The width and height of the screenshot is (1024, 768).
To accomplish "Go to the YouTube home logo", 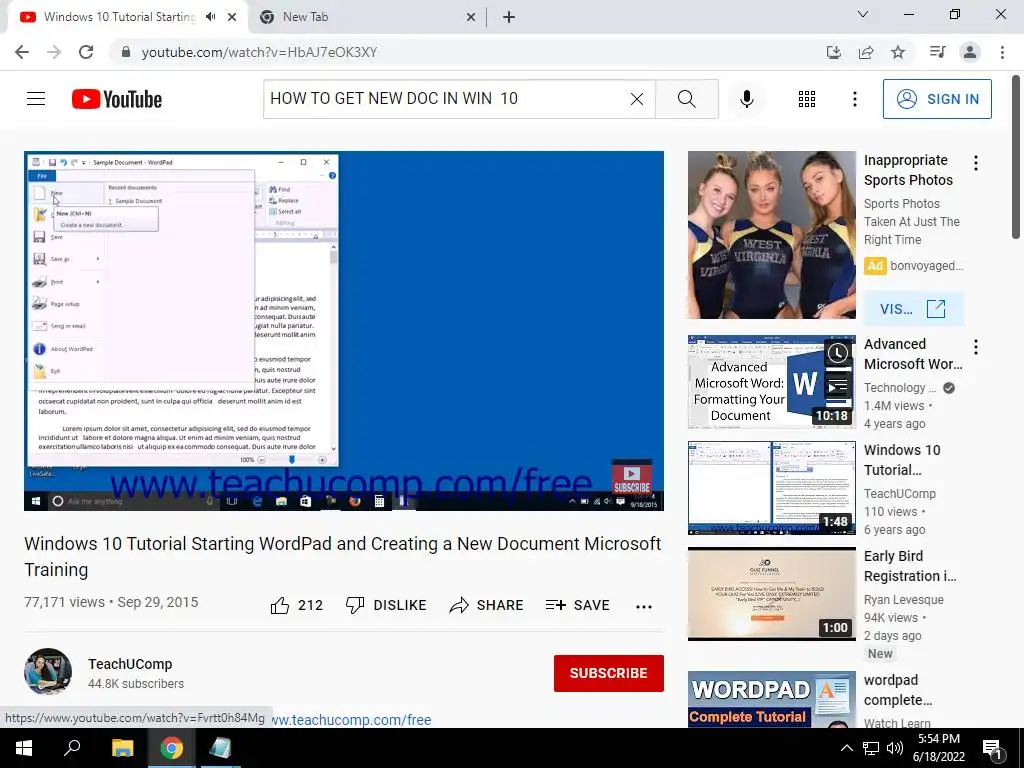I will coord(117,99).
